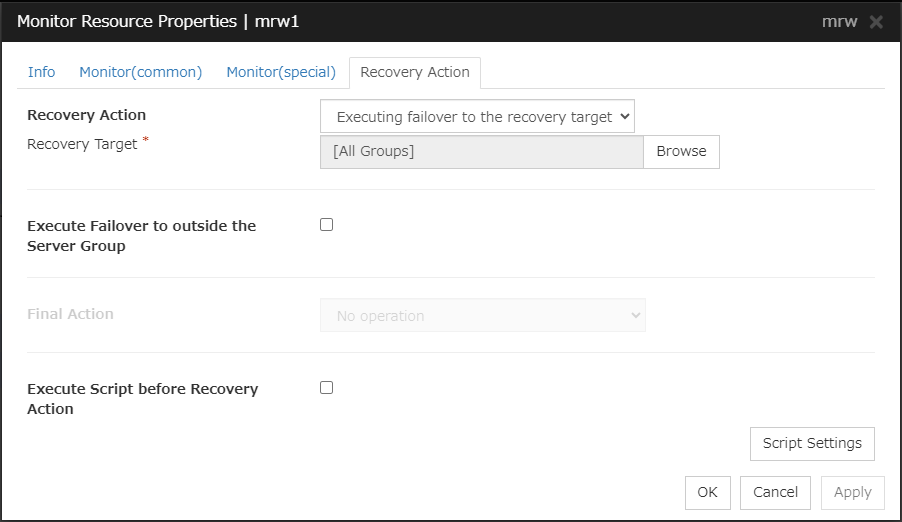
Task: Open Script Settings
Action: (x=812, y=443)
